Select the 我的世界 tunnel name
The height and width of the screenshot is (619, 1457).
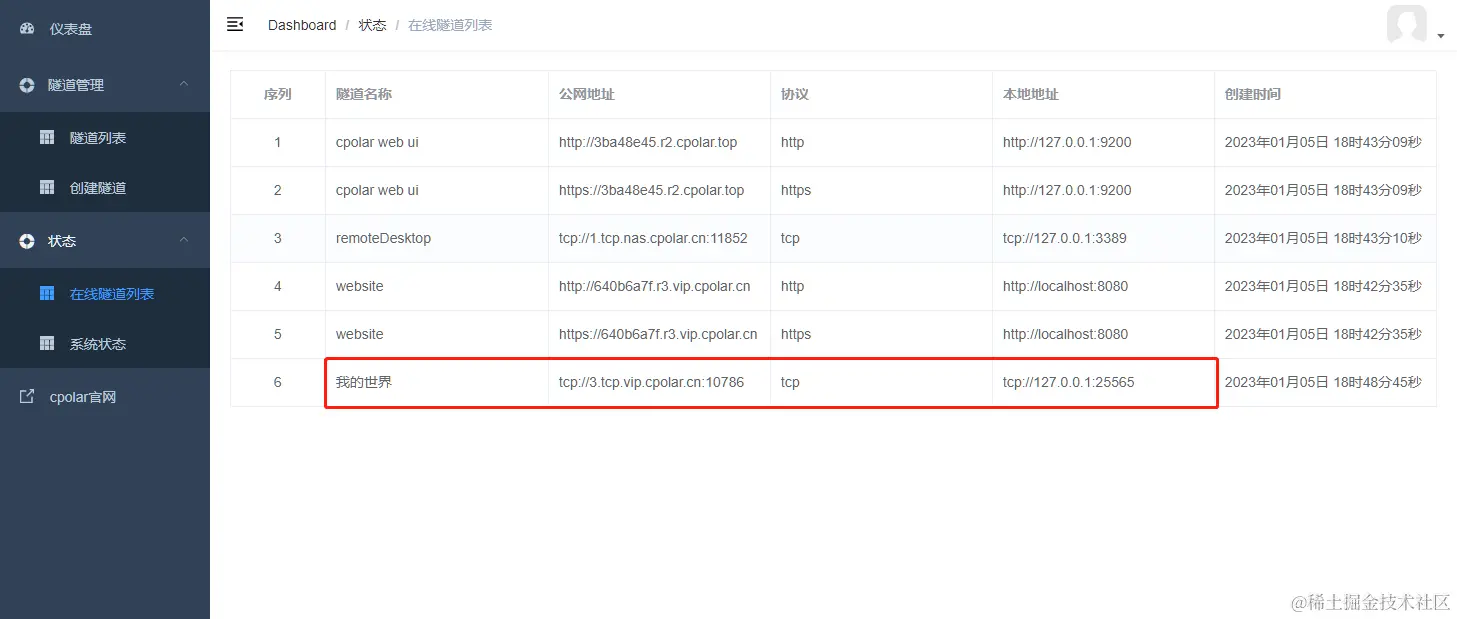pos(364,382)
